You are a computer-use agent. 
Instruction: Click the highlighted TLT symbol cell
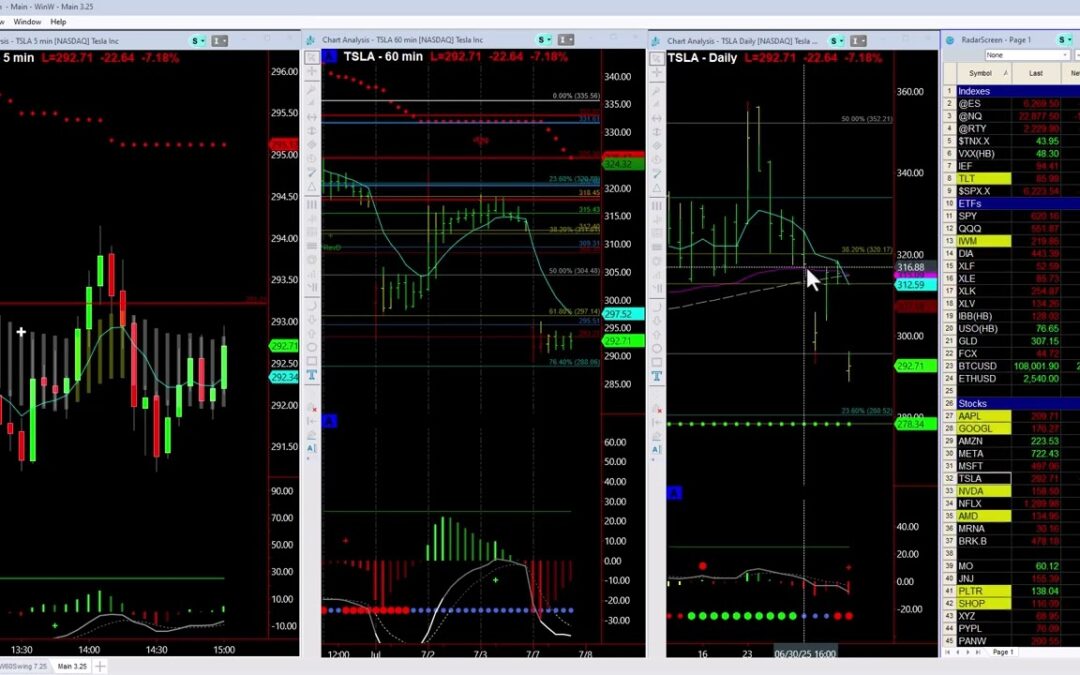click(984, 178)
